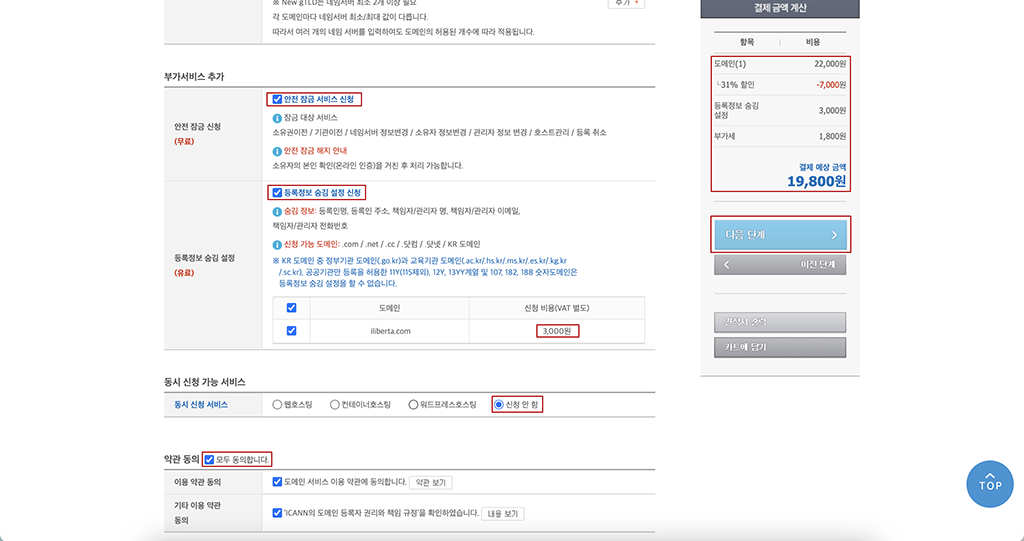
Task: Click the 결제 금액 계산 panel header
Action: (780, 8)
